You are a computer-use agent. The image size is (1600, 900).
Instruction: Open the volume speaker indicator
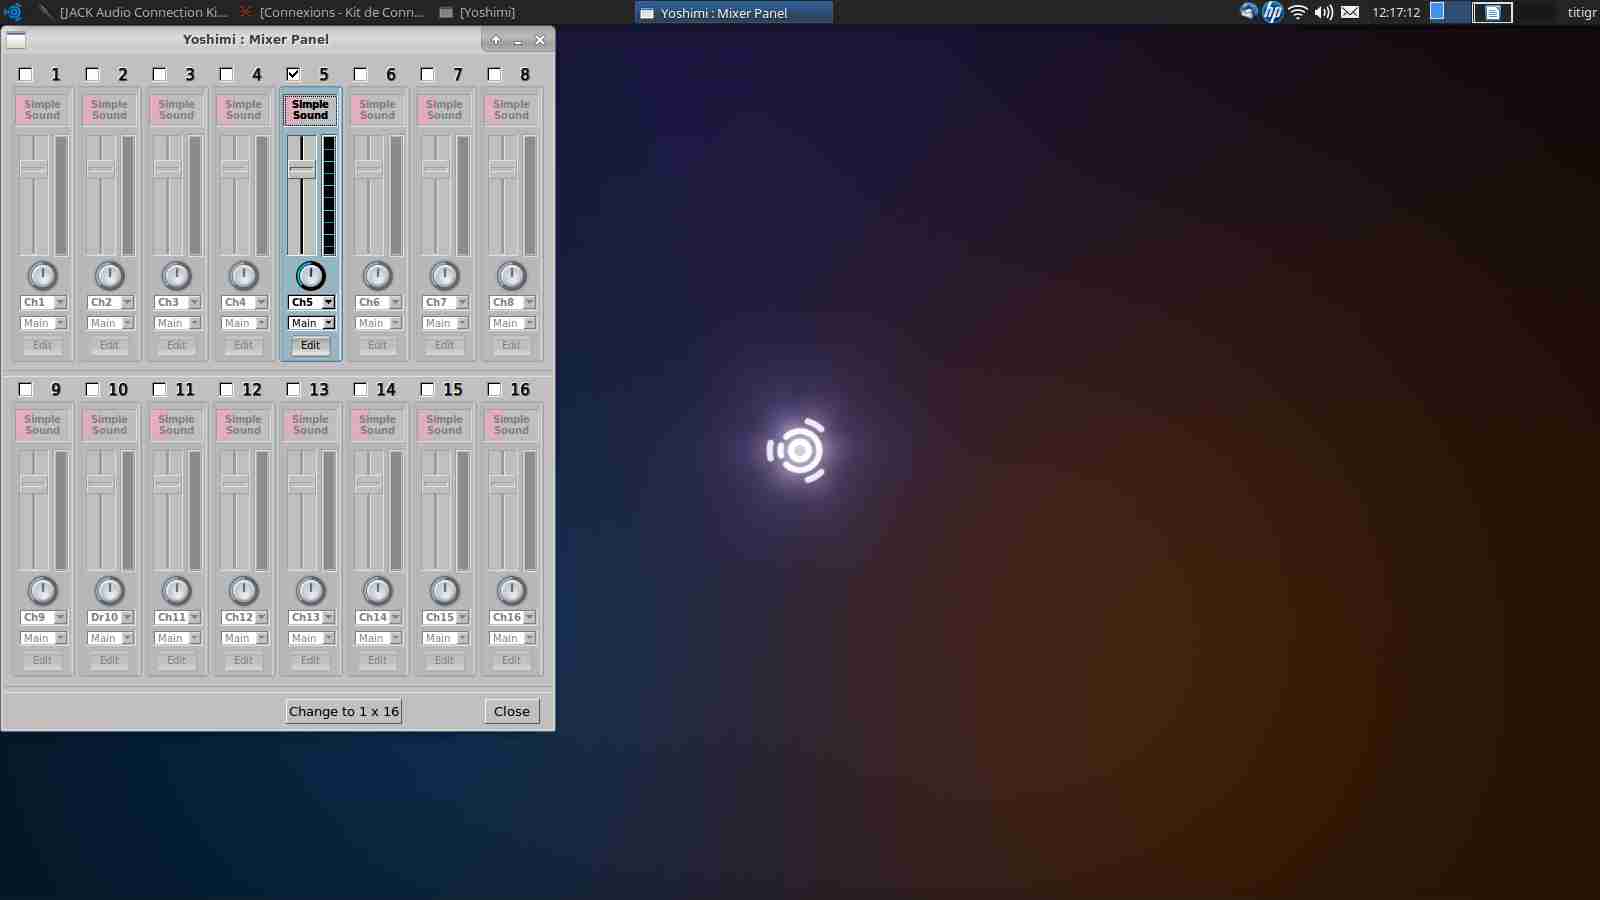[1324, 12]
